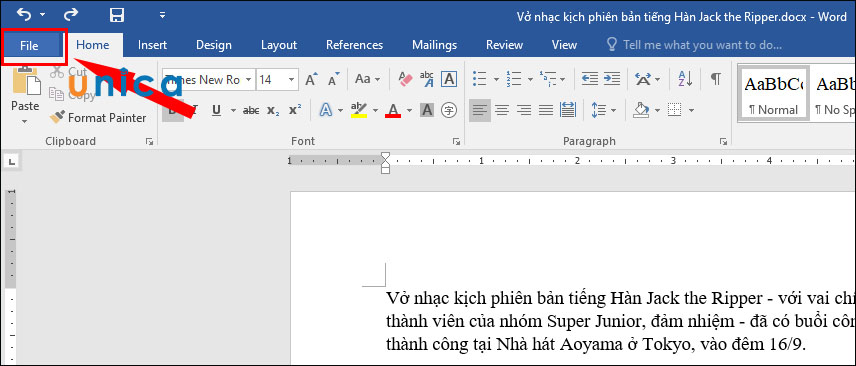
Task: Open the highlight color dropdown arrow
Action: (x=375, y=111)
